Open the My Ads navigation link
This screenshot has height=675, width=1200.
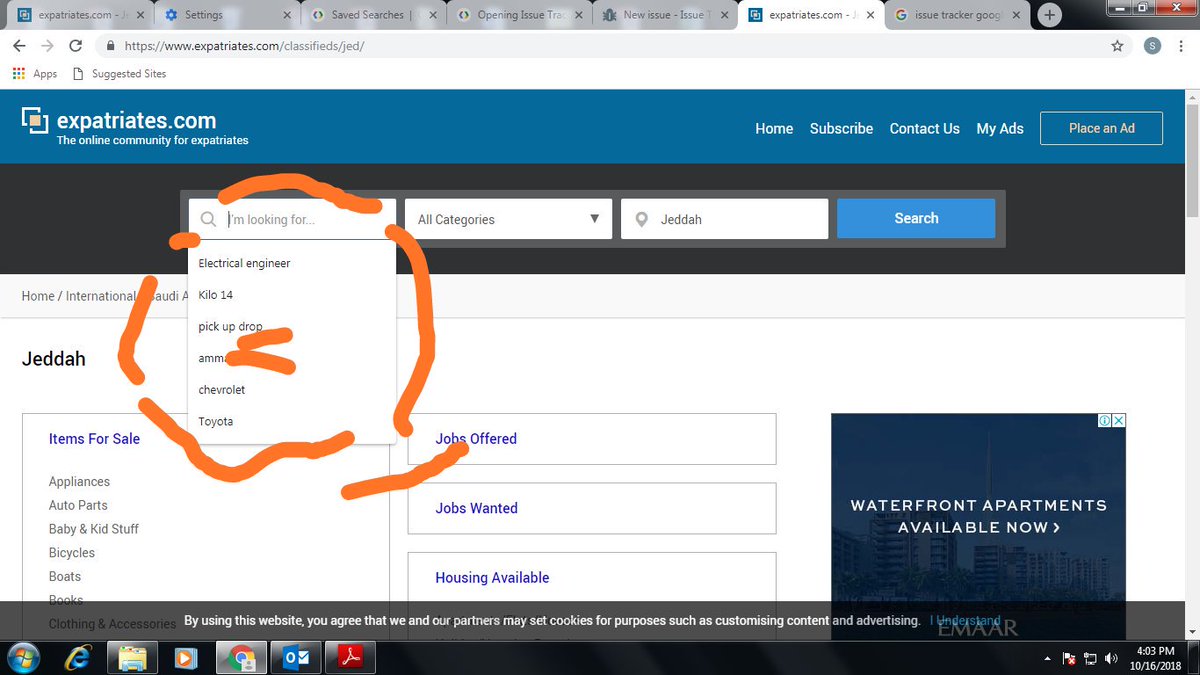click(1000, 129)
